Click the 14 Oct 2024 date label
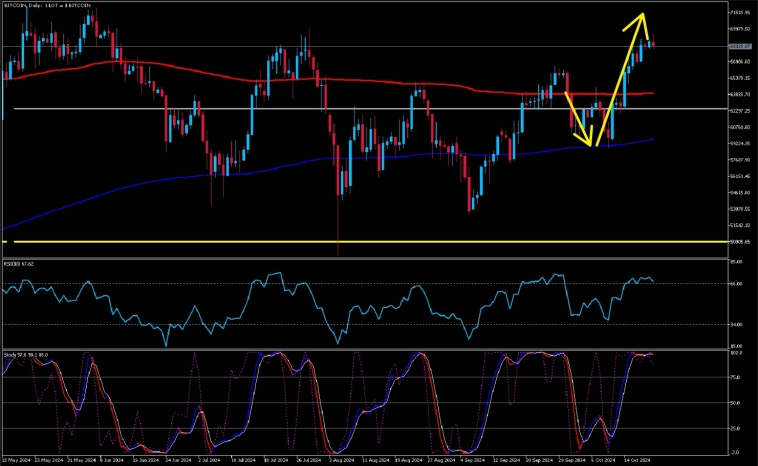This screenshot has width=758, height=466. click(x=637, y=461)
